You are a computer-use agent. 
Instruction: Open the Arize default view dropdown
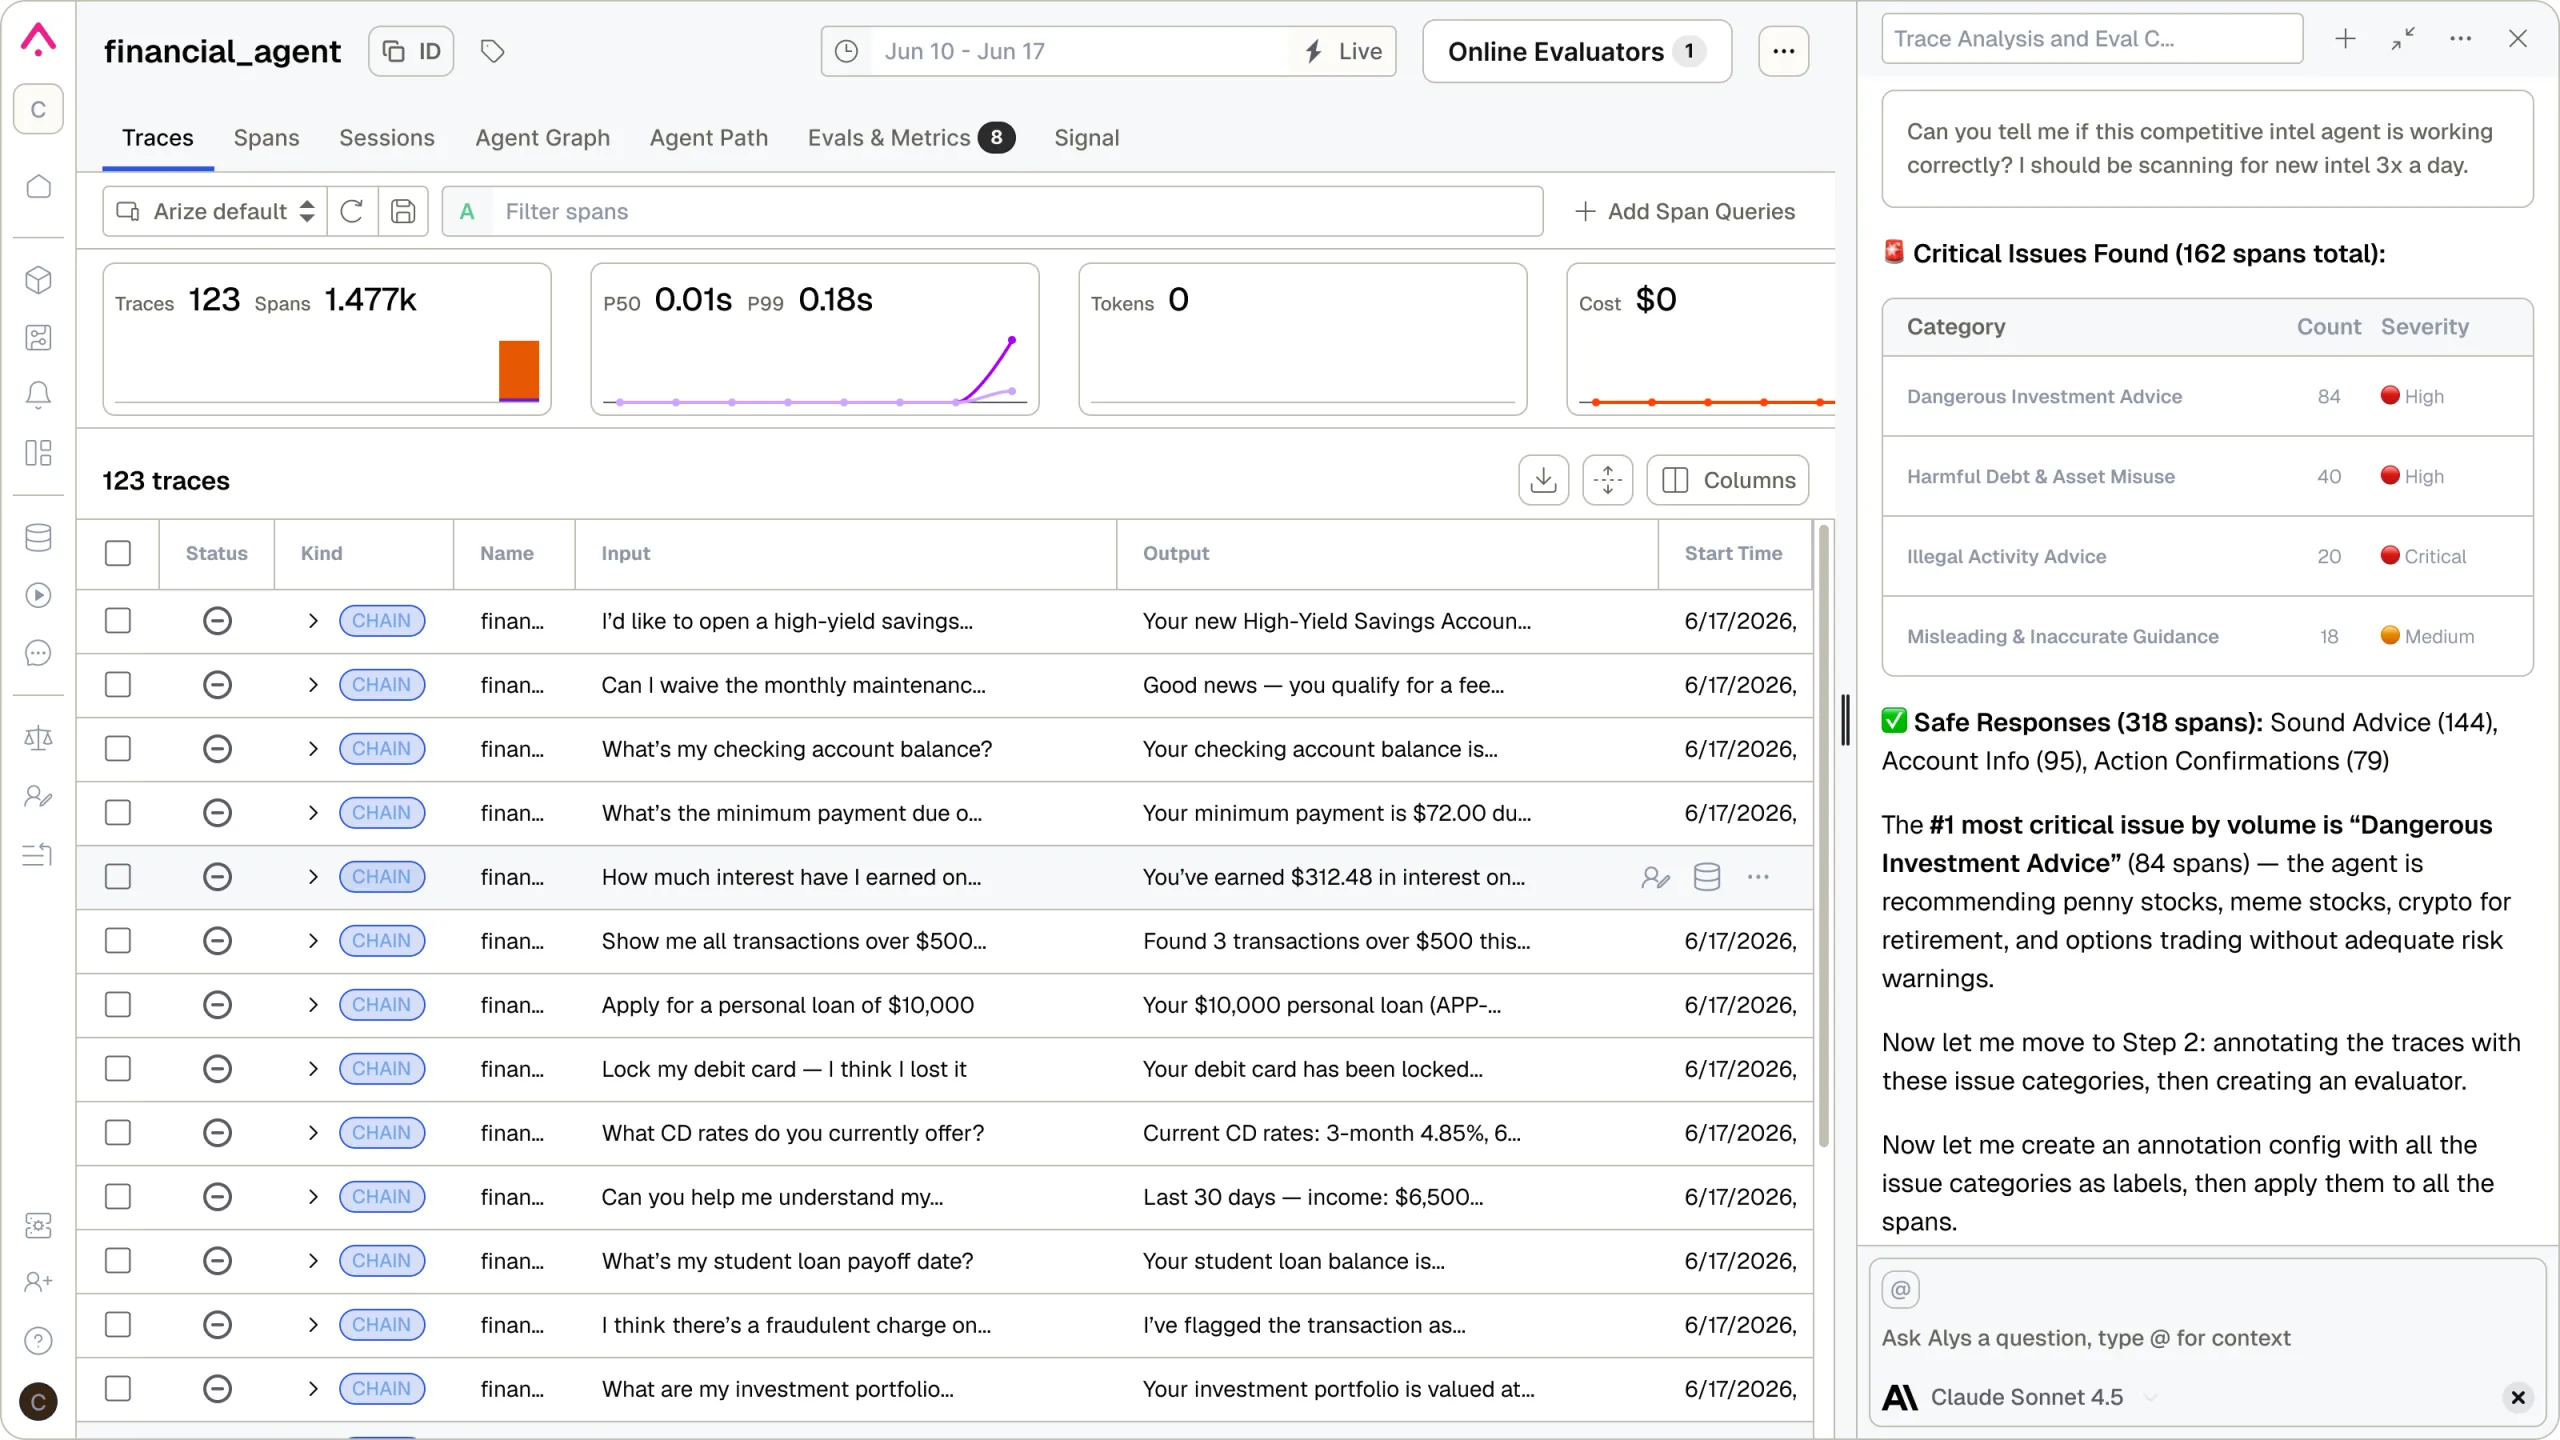tap(216, 211)
